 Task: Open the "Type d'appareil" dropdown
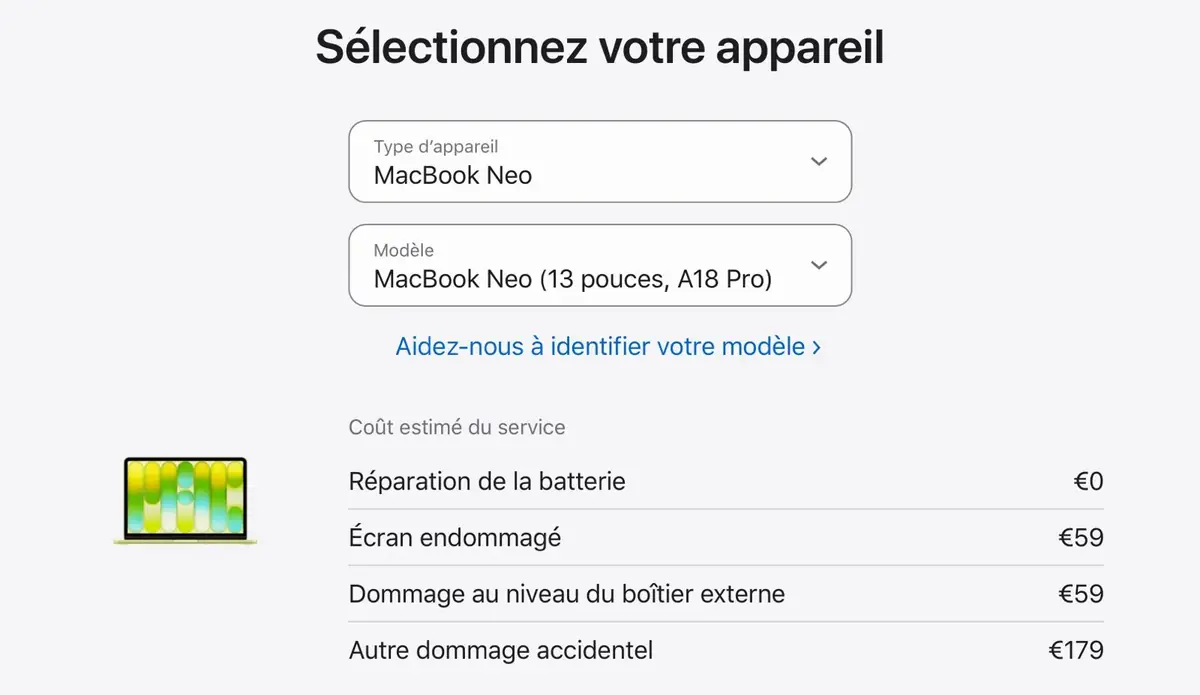[x=600, y=162]
